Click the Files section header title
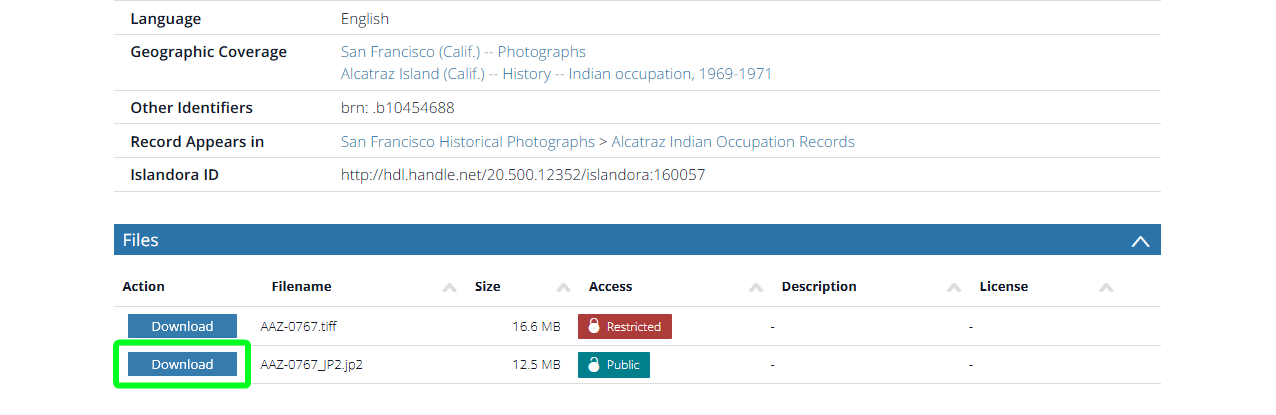Viewport: 1276px width, 415px height. [x=141, y=240]
